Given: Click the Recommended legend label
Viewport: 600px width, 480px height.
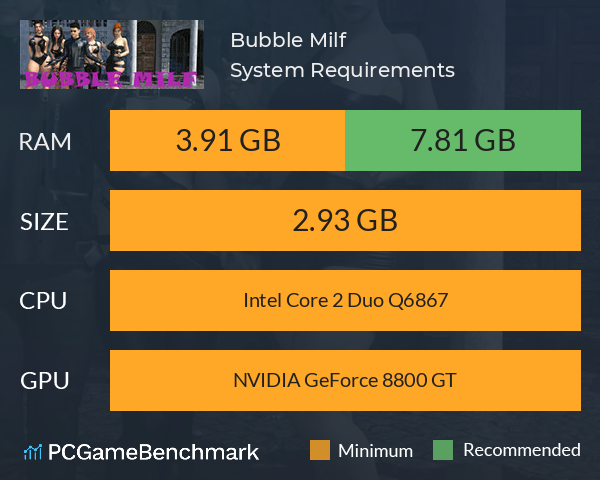Looking at the screenshot, I should click(522, 450).
